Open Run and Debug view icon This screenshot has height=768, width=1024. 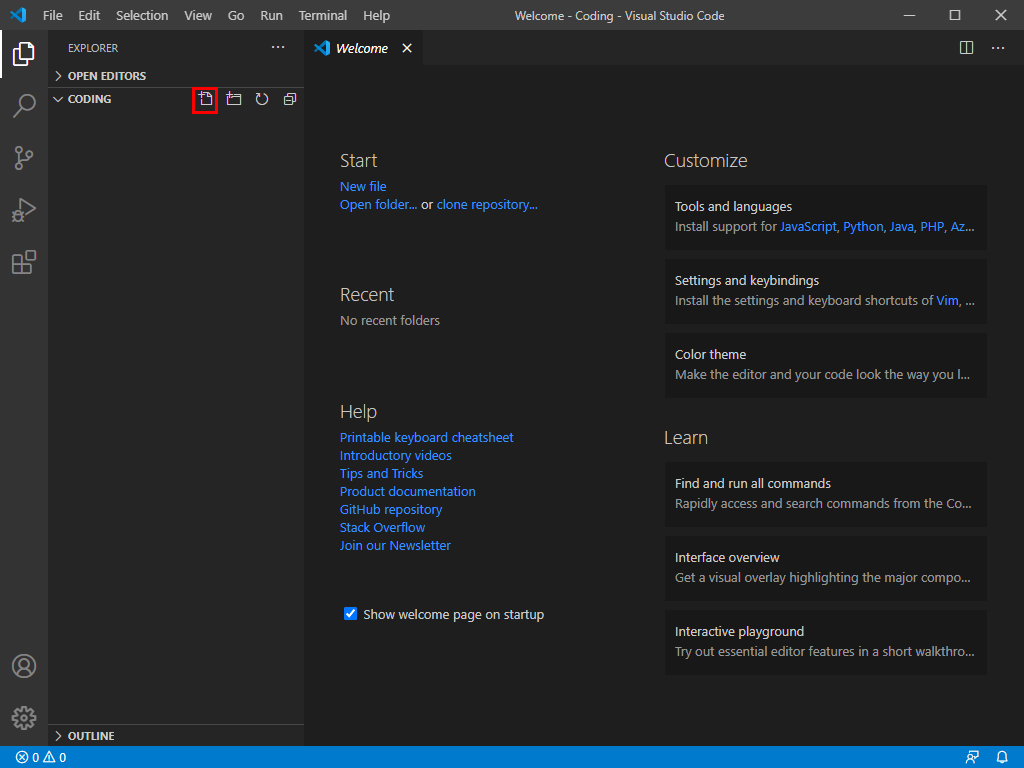click(x=24, y=210)
